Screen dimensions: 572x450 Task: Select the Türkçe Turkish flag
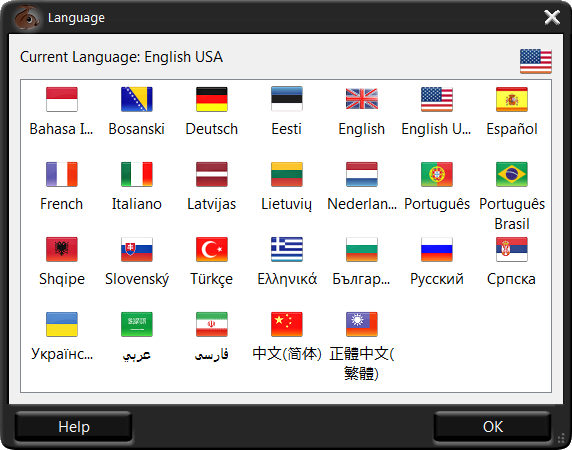tap(212, 249)
